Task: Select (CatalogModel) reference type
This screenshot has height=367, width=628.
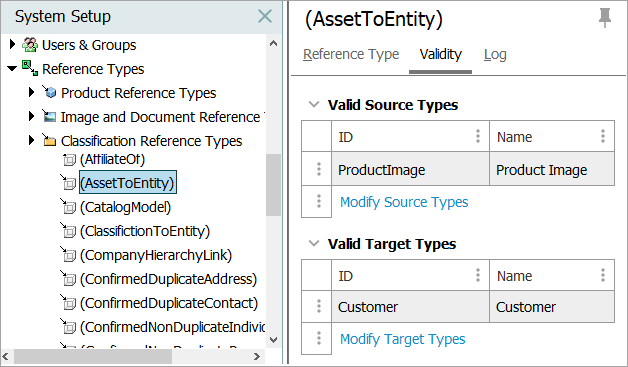Action: (125, 207)
